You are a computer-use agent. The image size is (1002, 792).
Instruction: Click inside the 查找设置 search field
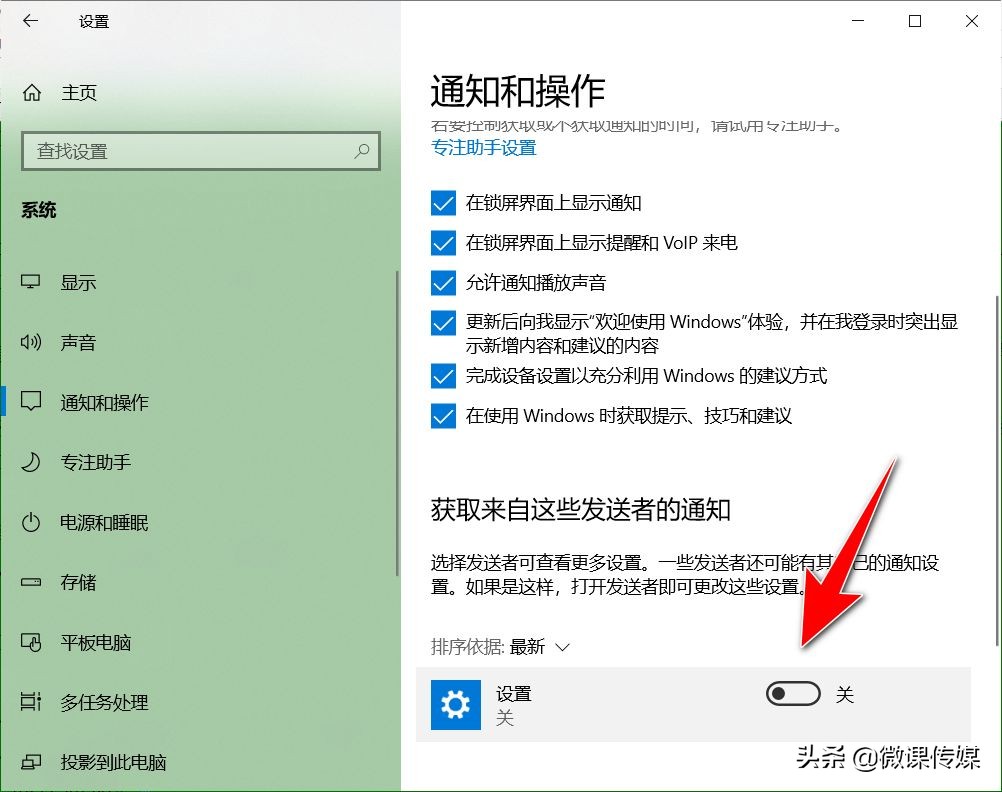pyautogui.click(x=200, y=151)
